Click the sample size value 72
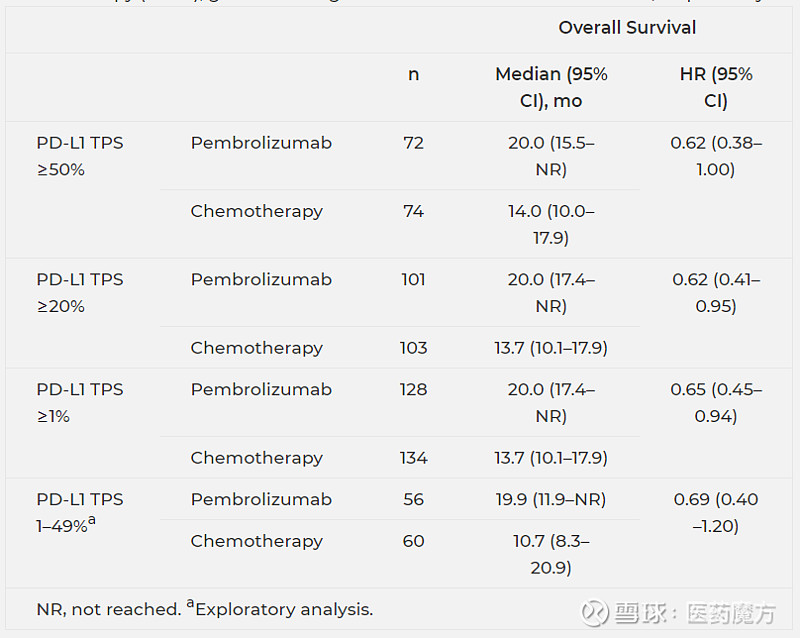Viewport: 800px width, 638px height. click(x=414, y=143)
